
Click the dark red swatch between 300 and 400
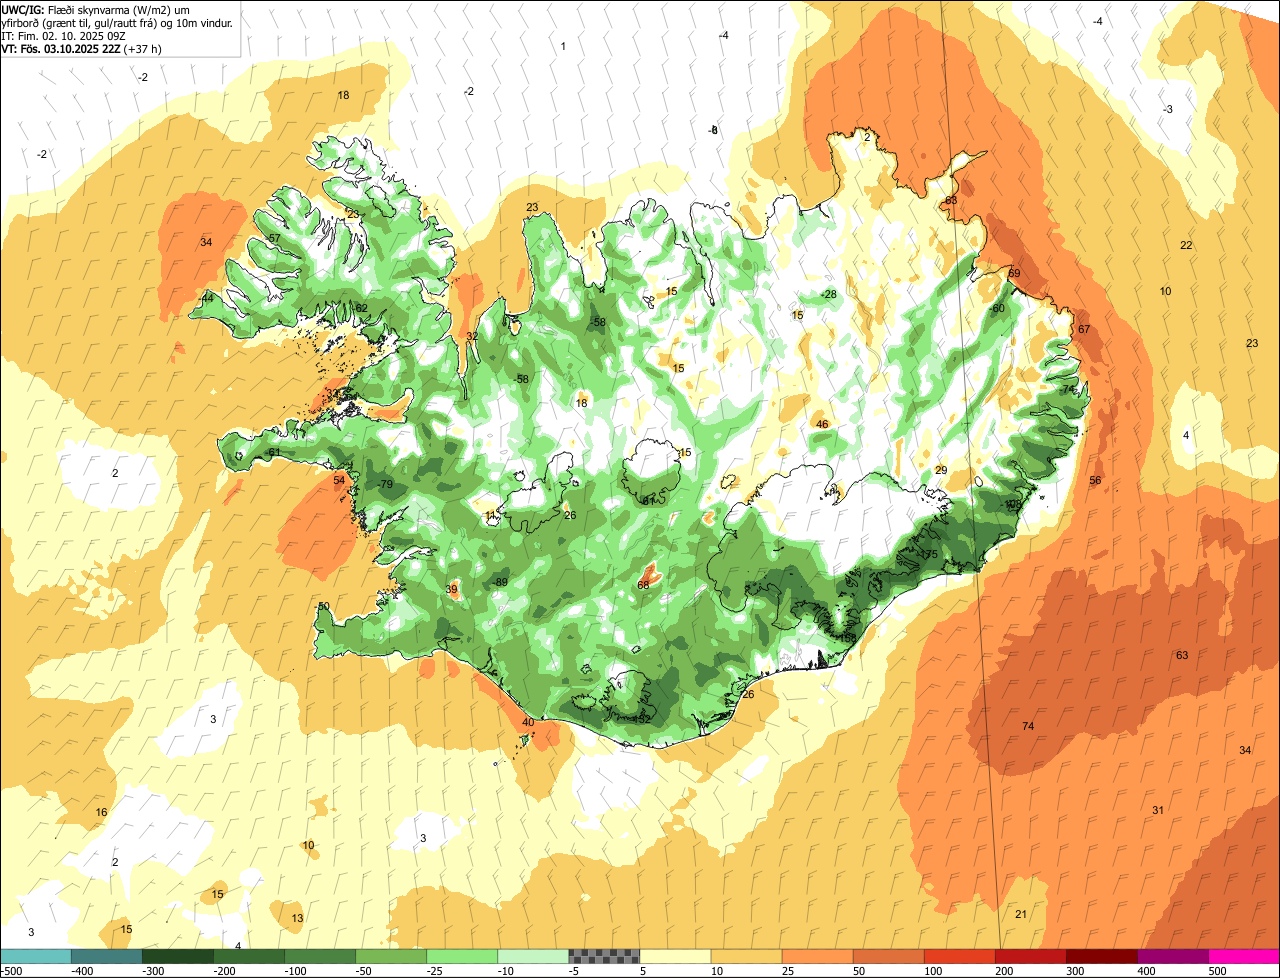1101,955
